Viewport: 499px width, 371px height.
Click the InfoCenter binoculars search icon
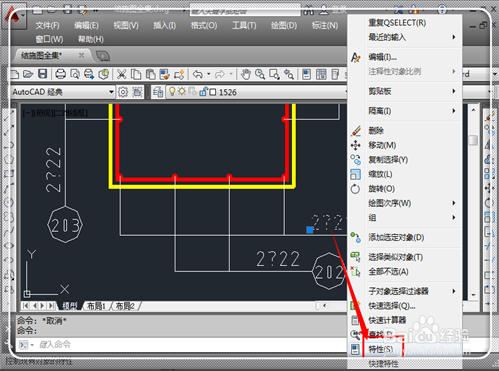click(309, 10)
